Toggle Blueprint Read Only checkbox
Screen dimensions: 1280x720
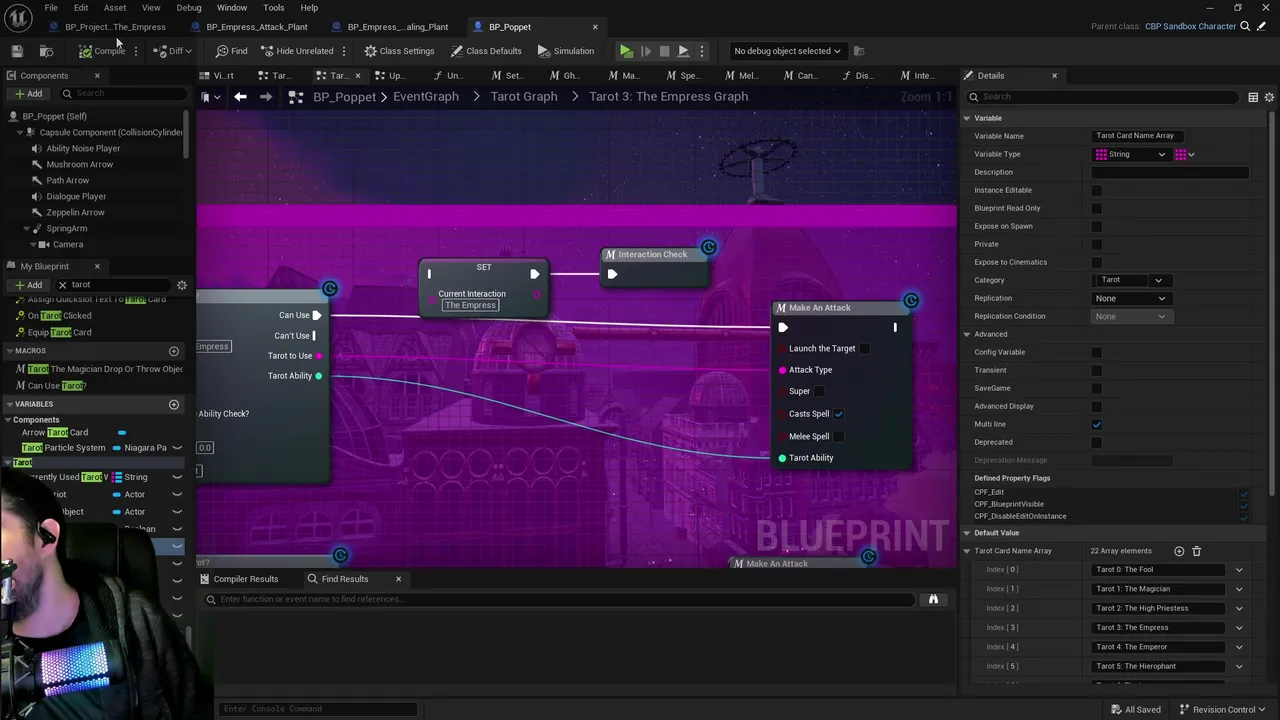[1096, 208]
